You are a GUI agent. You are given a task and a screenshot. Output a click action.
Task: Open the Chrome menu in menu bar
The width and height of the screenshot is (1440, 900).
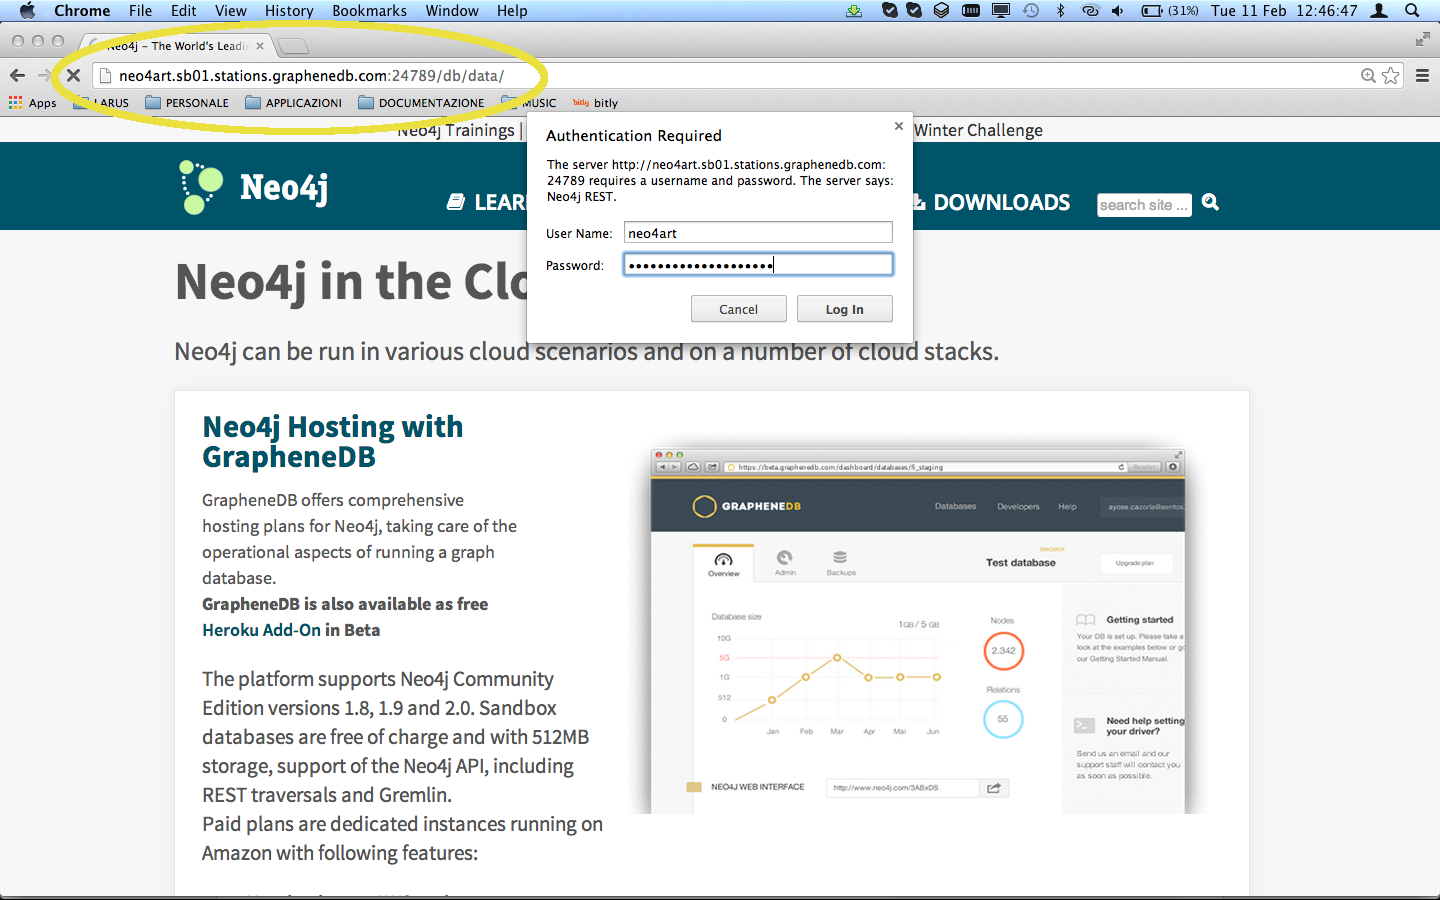[x=82, y=11]
